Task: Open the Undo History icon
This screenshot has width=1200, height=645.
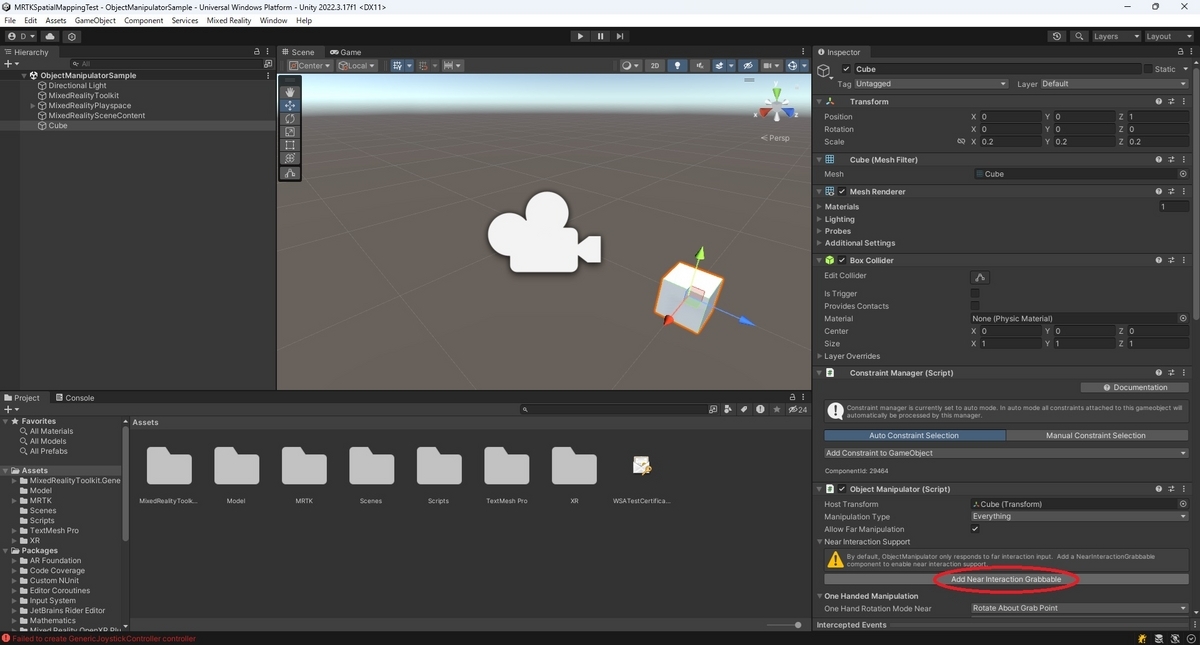Action: pyautogui.click(x=1057, y=36)
